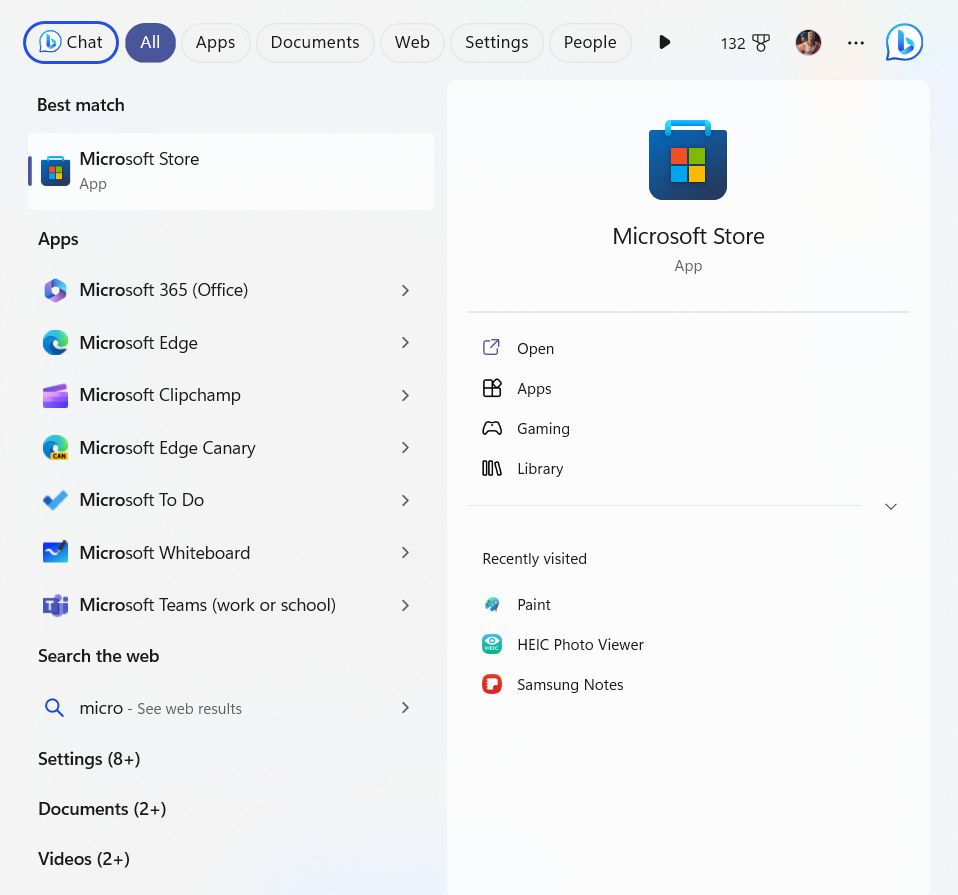Image resolution: width=958 pixels, height=895 pixels.
Task: Collapse actions list with the down chevron
Action: click(x=891, y=506)
